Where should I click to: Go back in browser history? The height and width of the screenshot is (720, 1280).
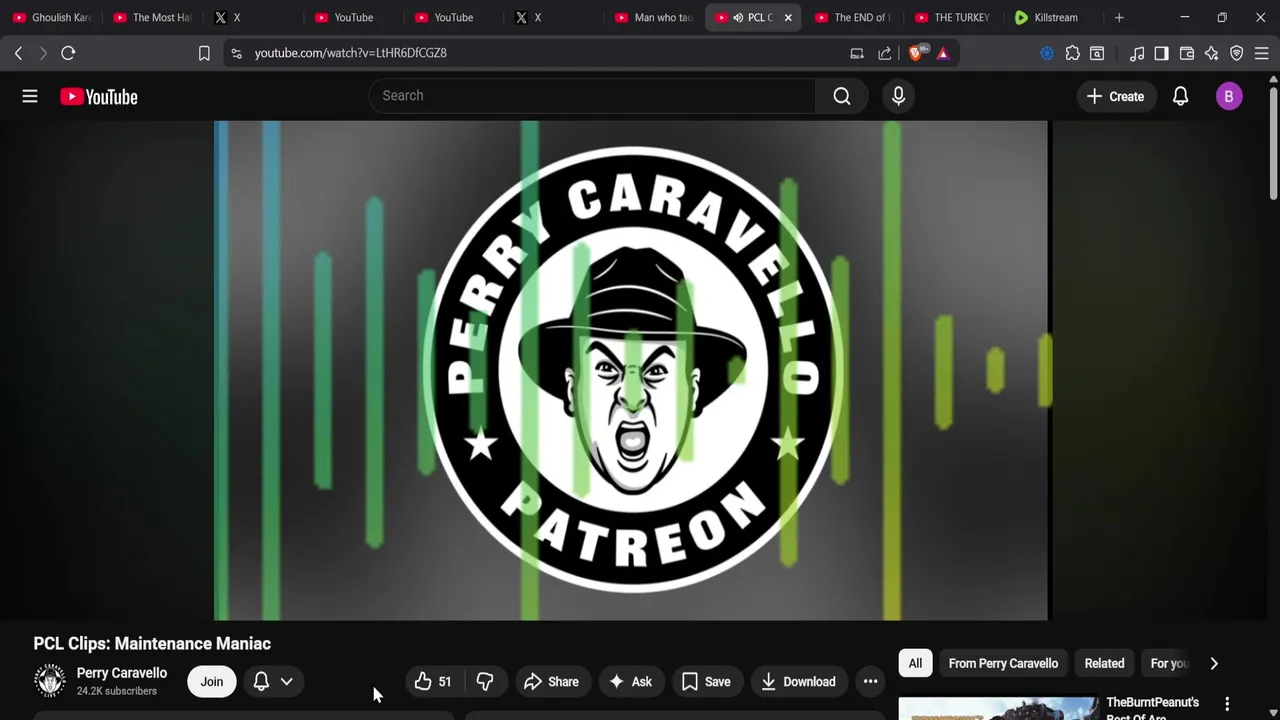(x=18, y=53)
